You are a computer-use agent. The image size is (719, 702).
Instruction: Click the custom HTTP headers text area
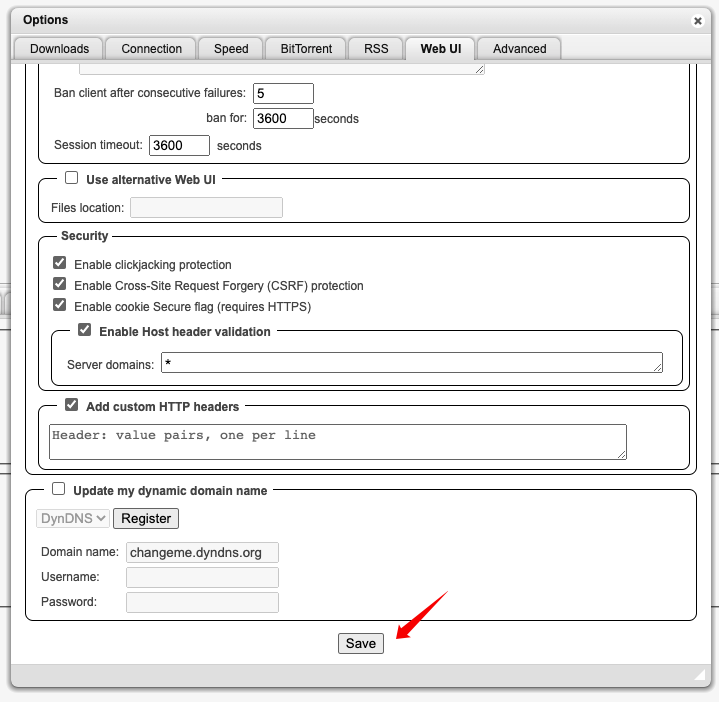point(338,442)
